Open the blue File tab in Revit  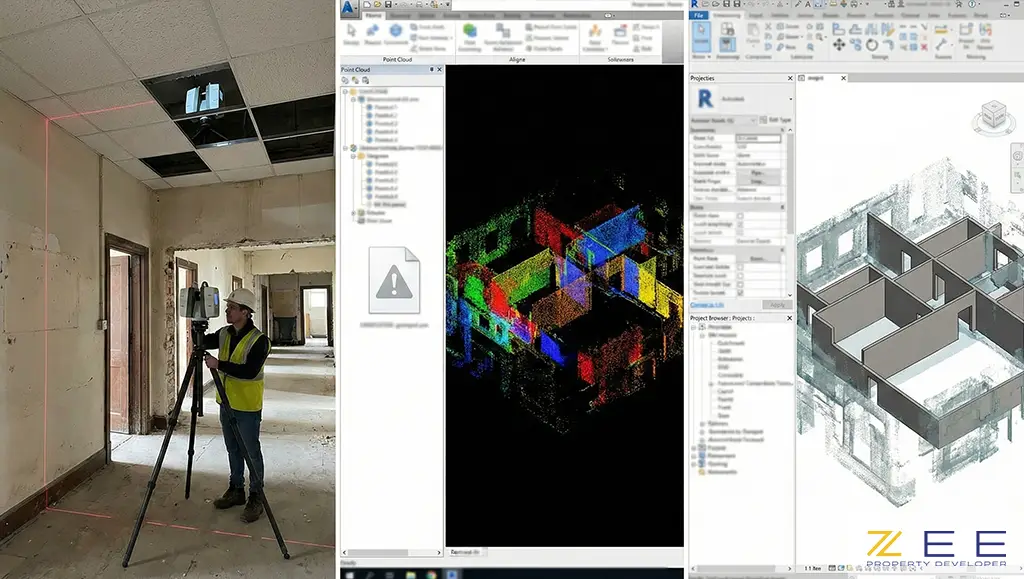[699, 16]
